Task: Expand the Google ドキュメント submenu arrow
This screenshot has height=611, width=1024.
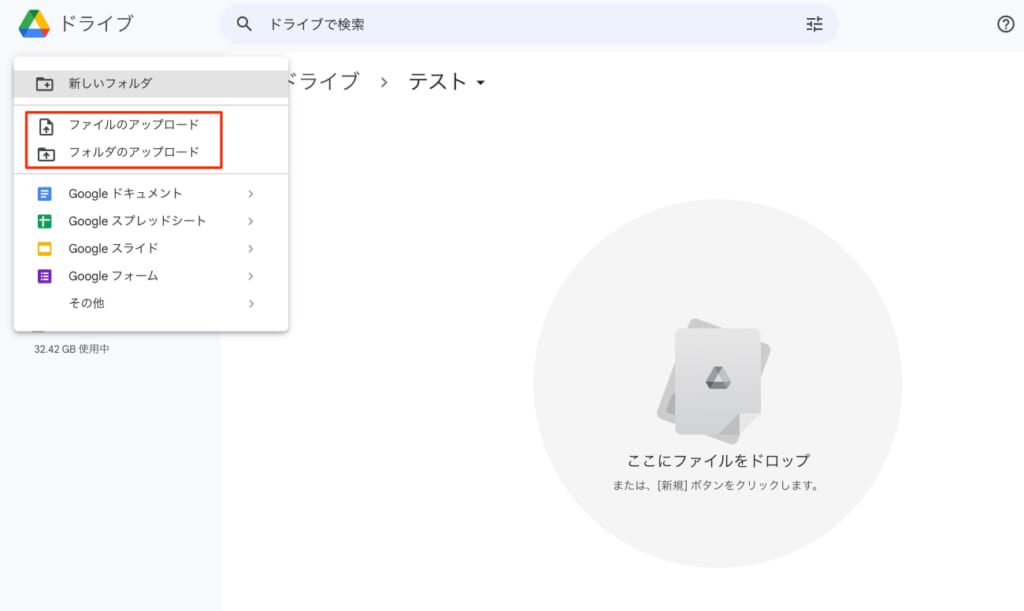Action: [x=251, y=194]
